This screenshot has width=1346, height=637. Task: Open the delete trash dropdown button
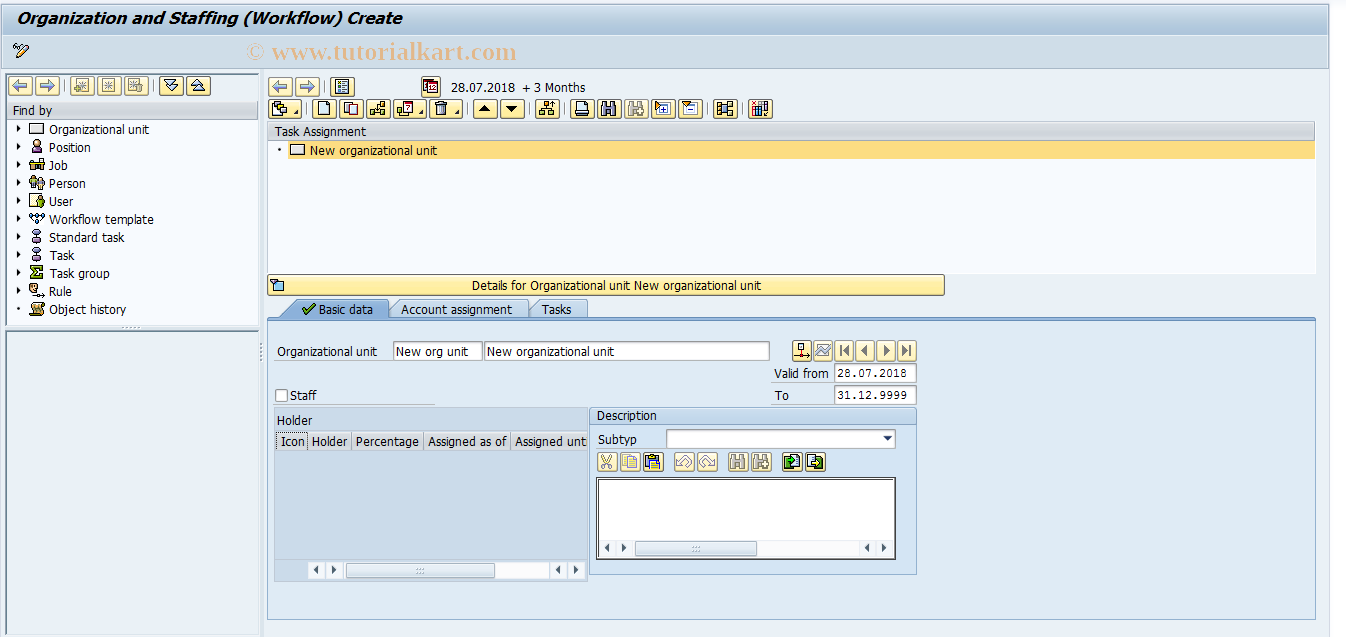coord(445,109)
